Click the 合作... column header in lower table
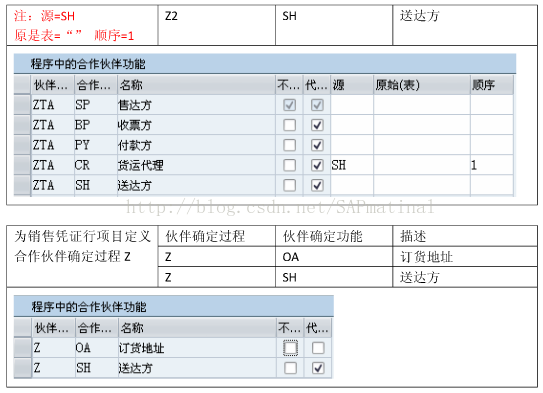 (x=97, y=328)
